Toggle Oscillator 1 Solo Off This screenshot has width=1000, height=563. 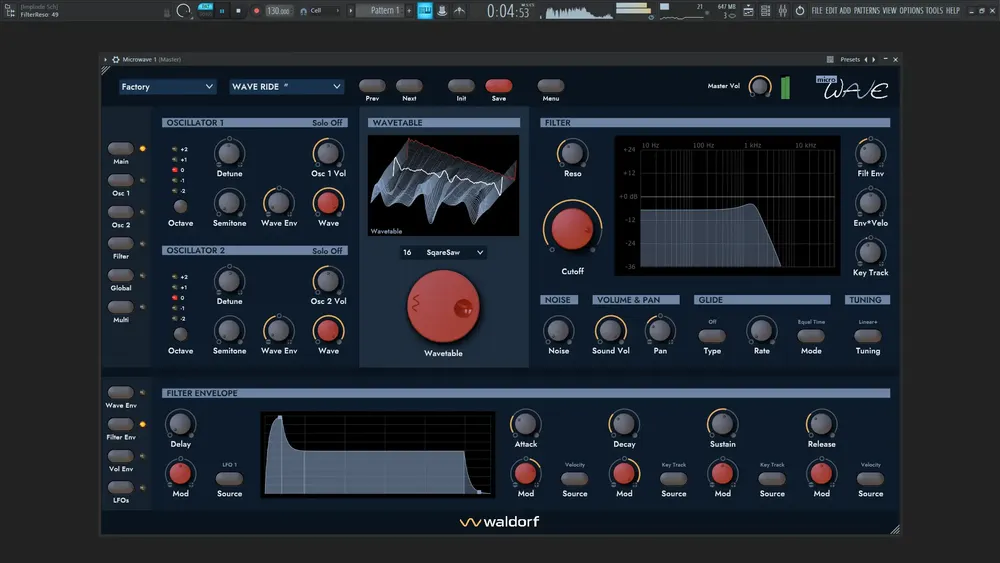[327, 122]
